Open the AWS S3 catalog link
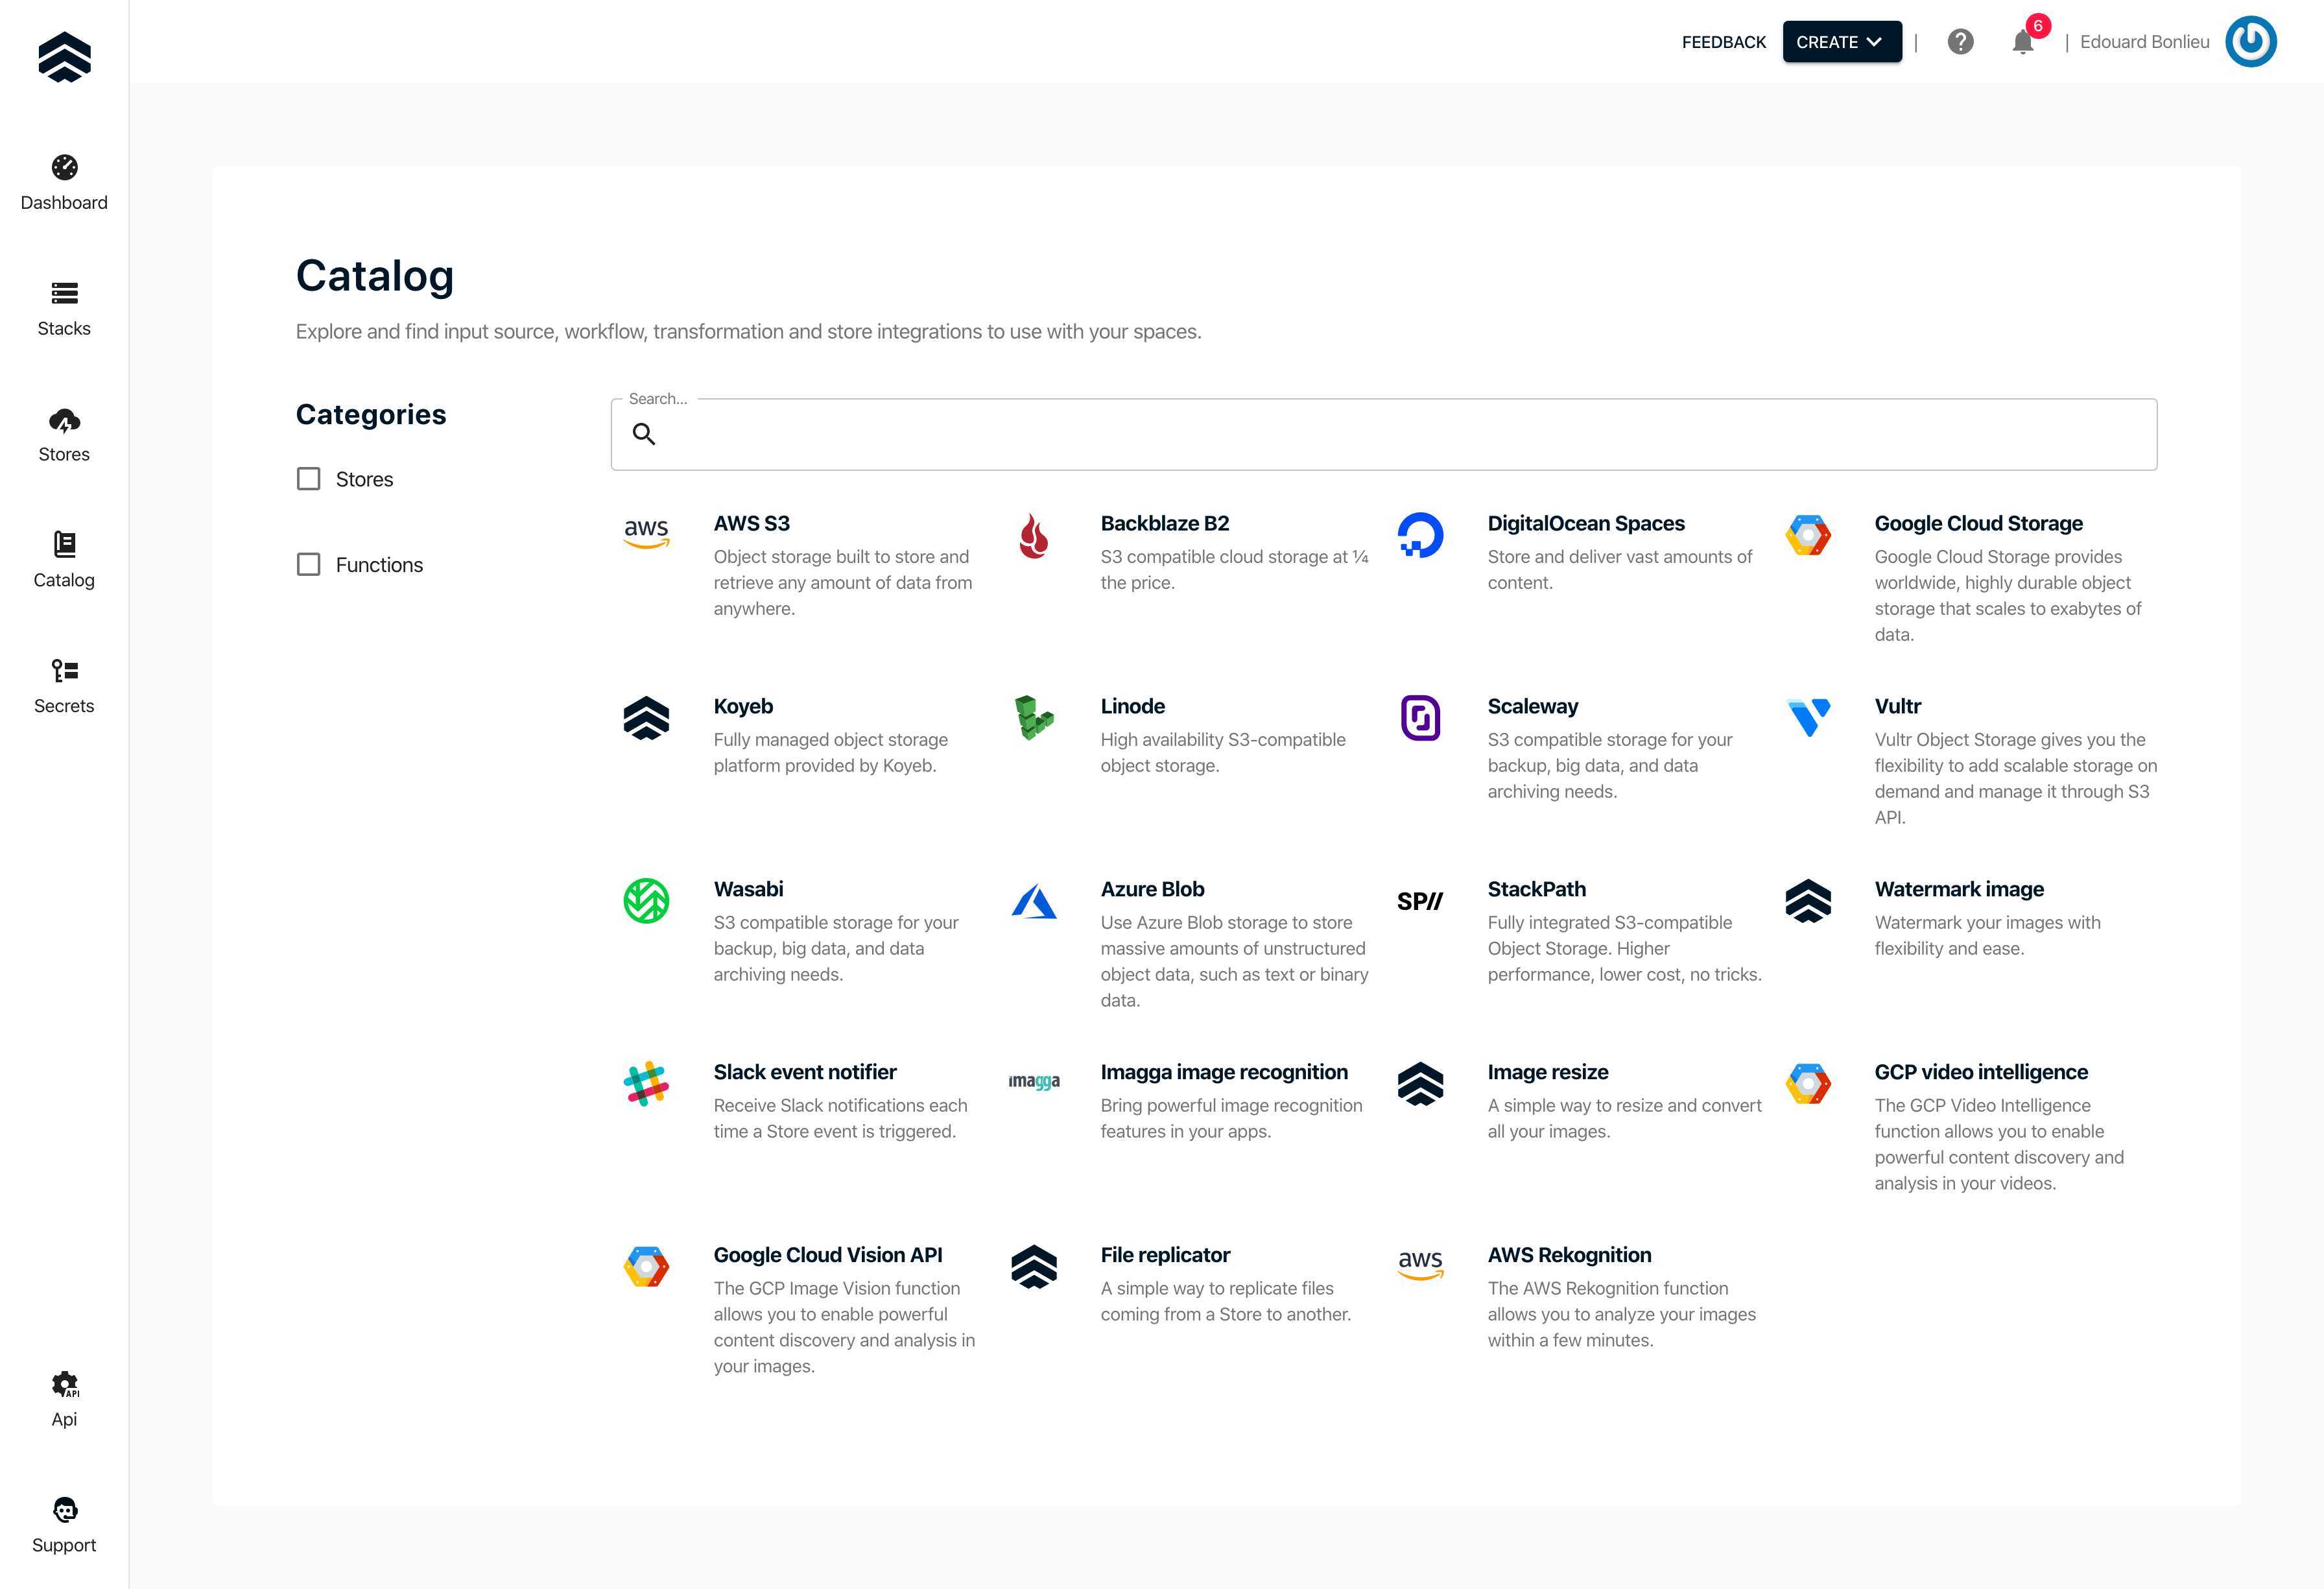Image resolution: width=2324 pixels, height=1589 pixels. (x=751, y=523)
